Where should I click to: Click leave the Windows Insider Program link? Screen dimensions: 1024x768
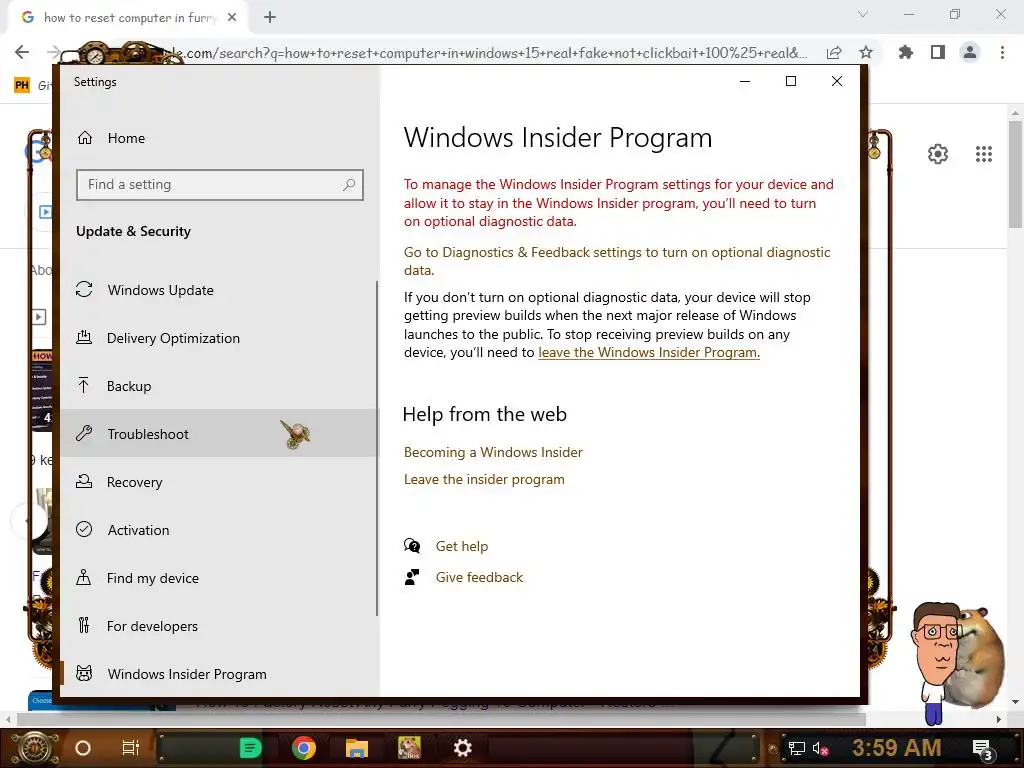[x=648, y=353]
